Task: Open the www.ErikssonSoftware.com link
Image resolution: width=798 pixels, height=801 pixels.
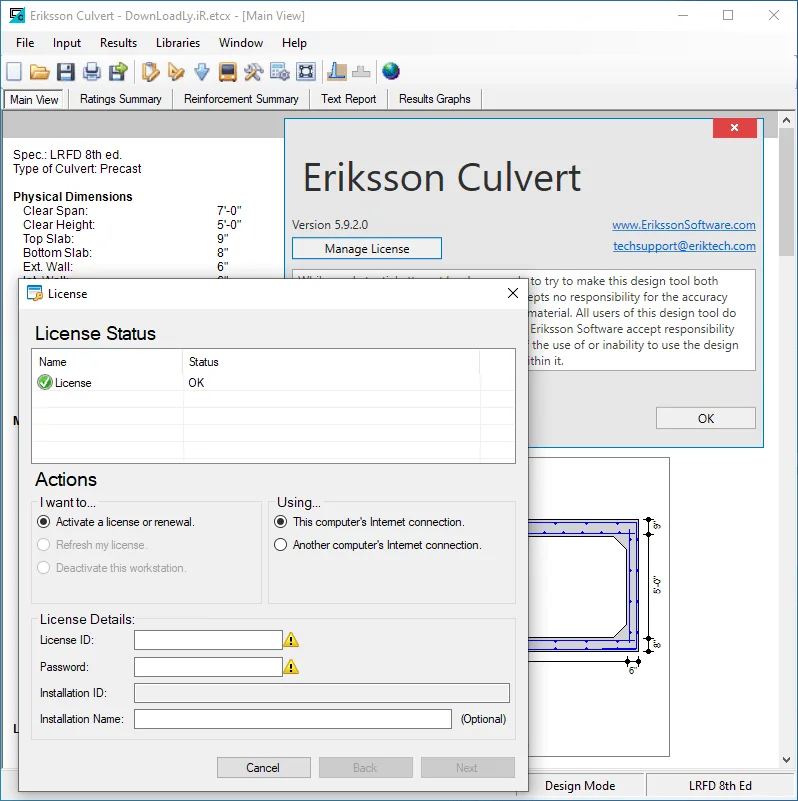Action: click(x=684, y=225)
